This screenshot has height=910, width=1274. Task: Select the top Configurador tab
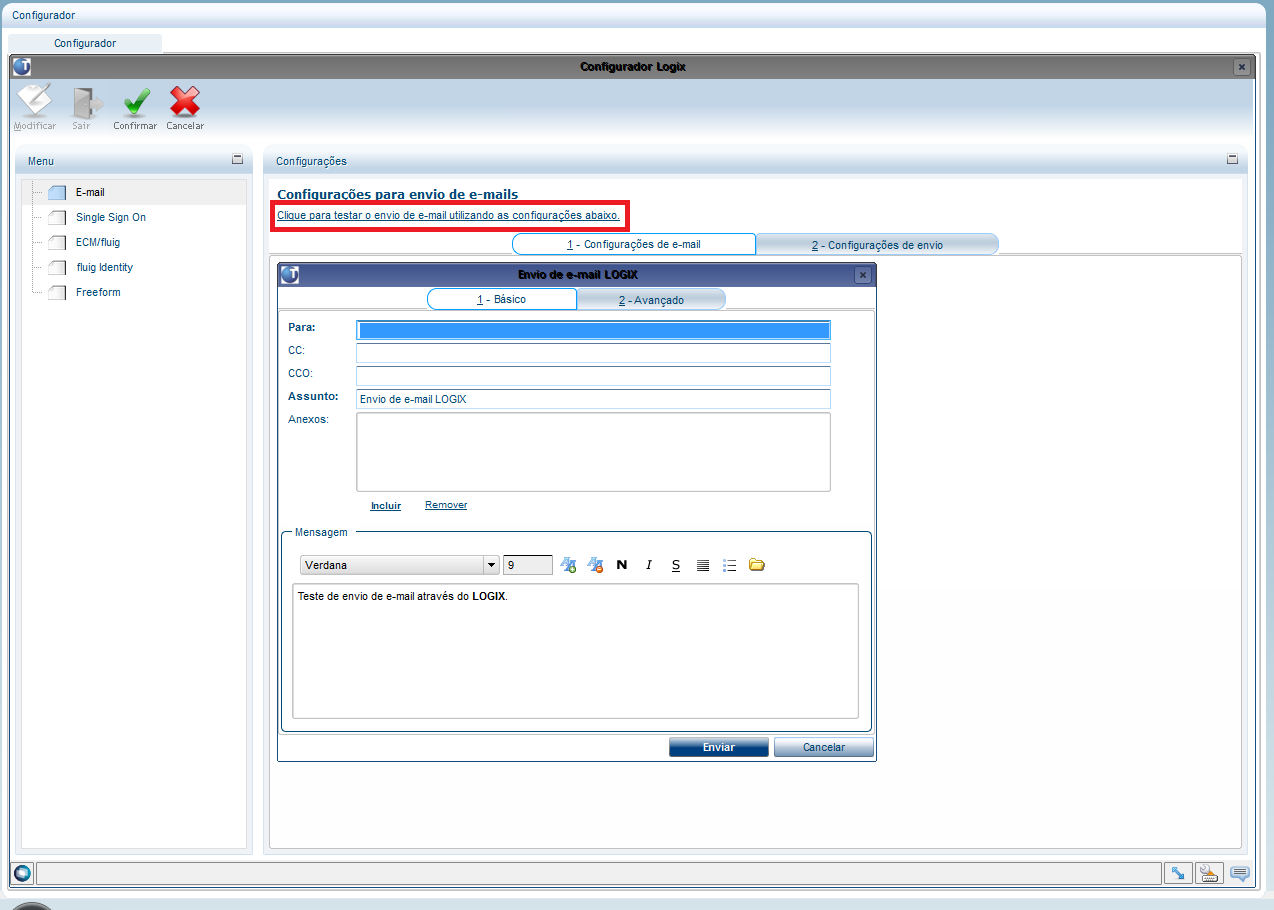(85, 43)
